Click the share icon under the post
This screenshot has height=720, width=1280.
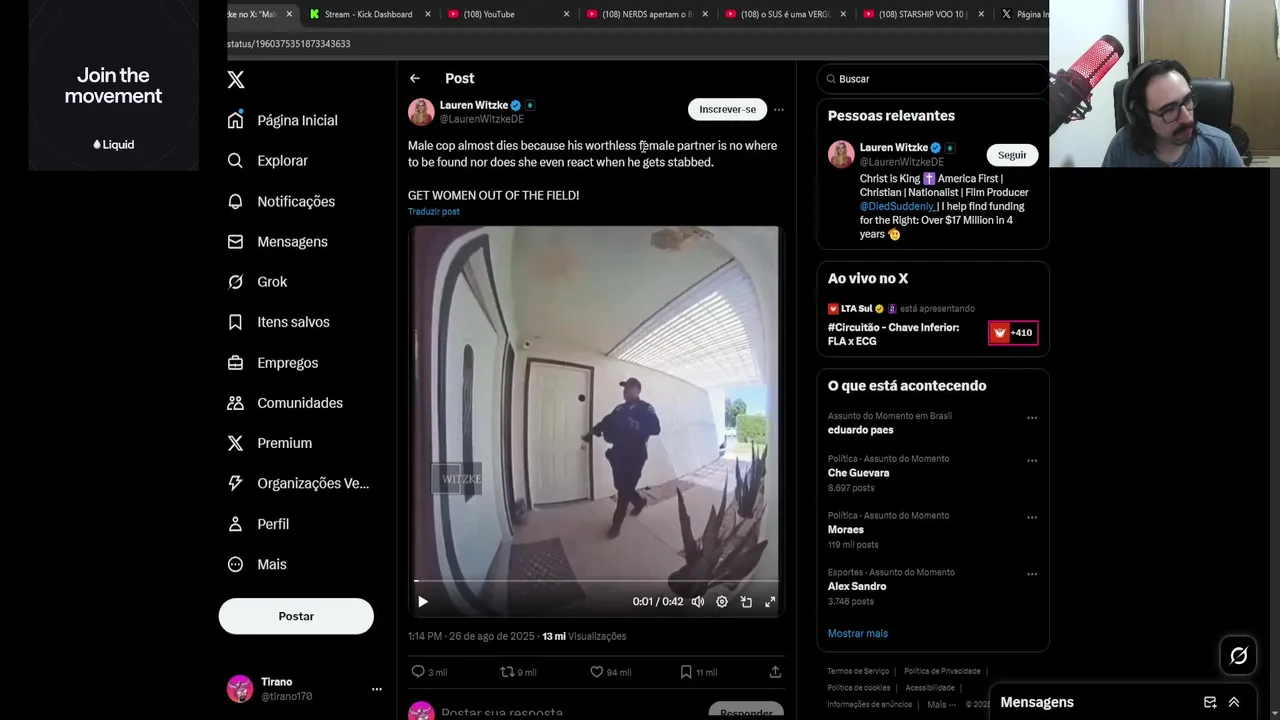tap(775, 672)
